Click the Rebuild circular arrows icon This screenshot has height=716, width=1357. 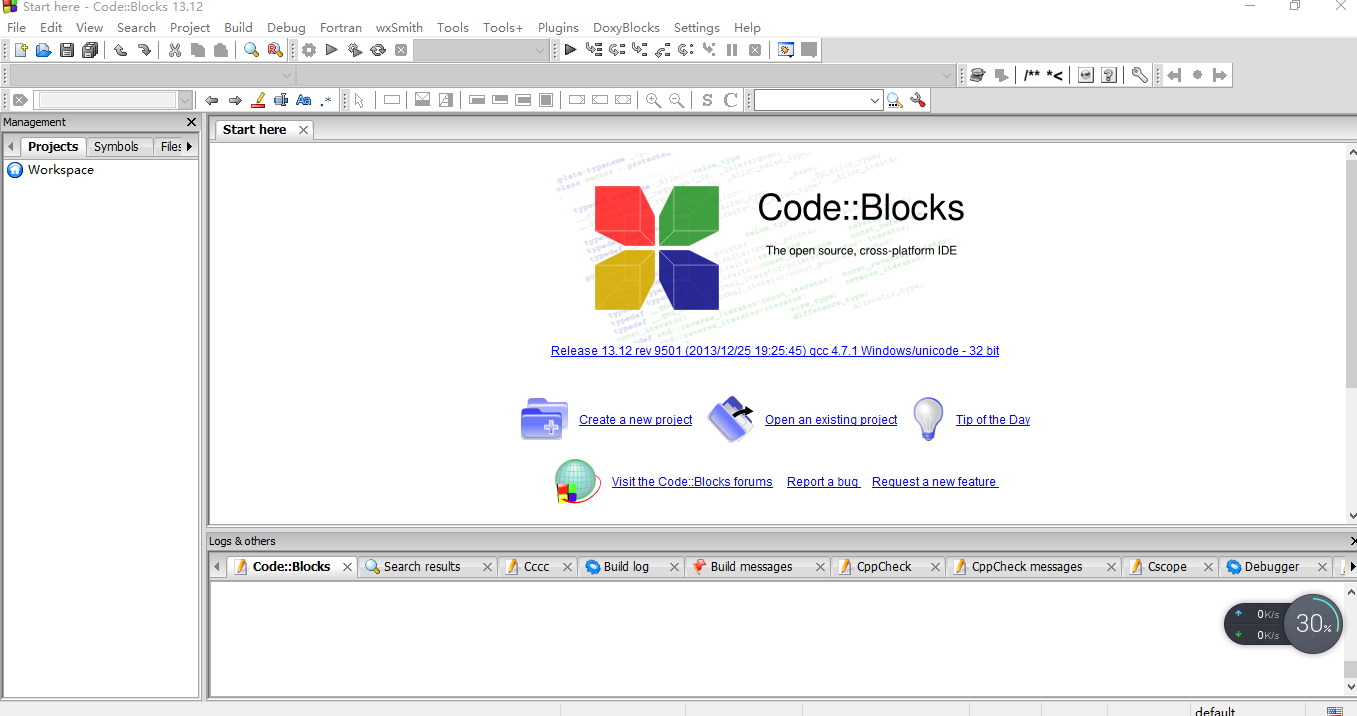pyautogui.click(x=378, y=50)
